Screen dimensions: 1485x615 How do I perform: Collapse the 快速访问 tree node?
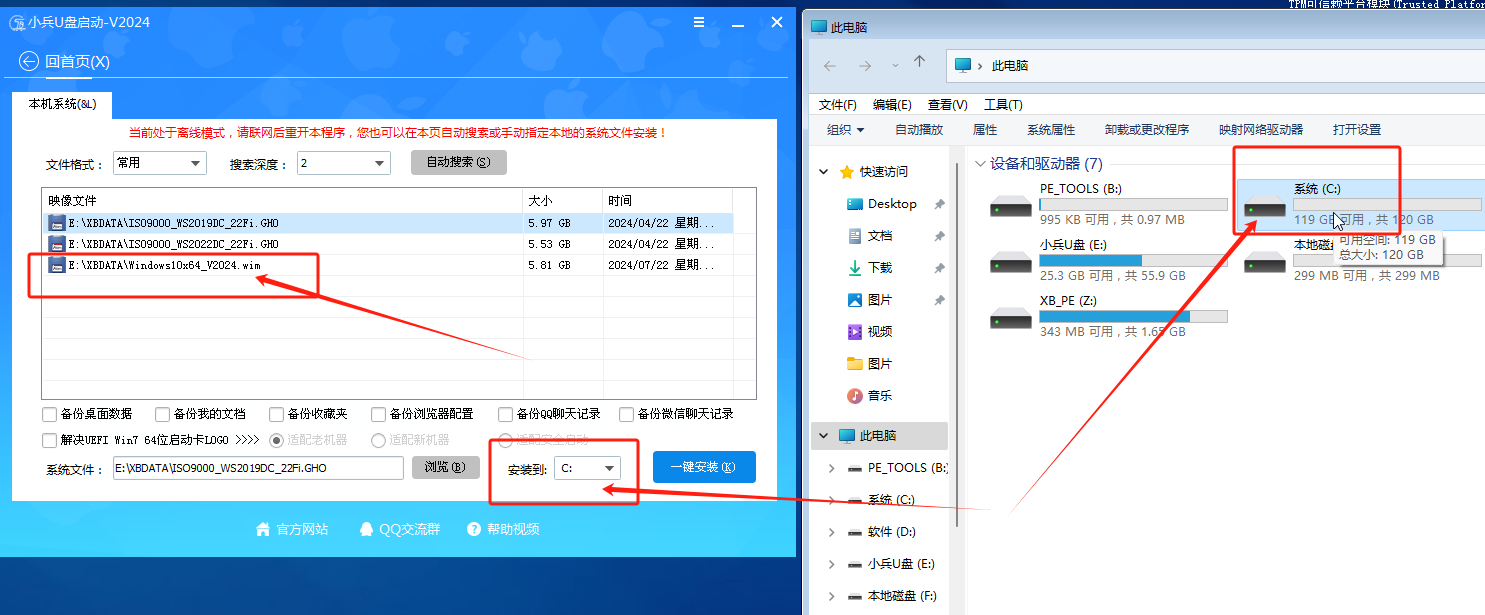point(824,172)
